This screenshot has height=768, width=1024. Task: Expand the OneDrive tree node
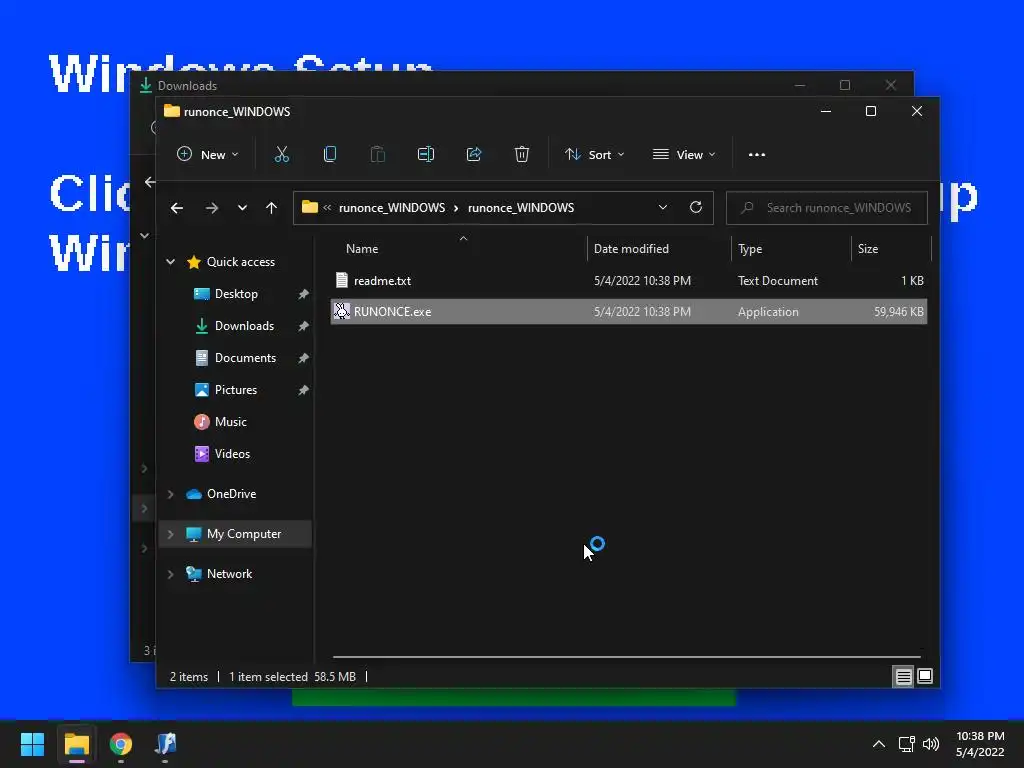(x=170, y=494)
